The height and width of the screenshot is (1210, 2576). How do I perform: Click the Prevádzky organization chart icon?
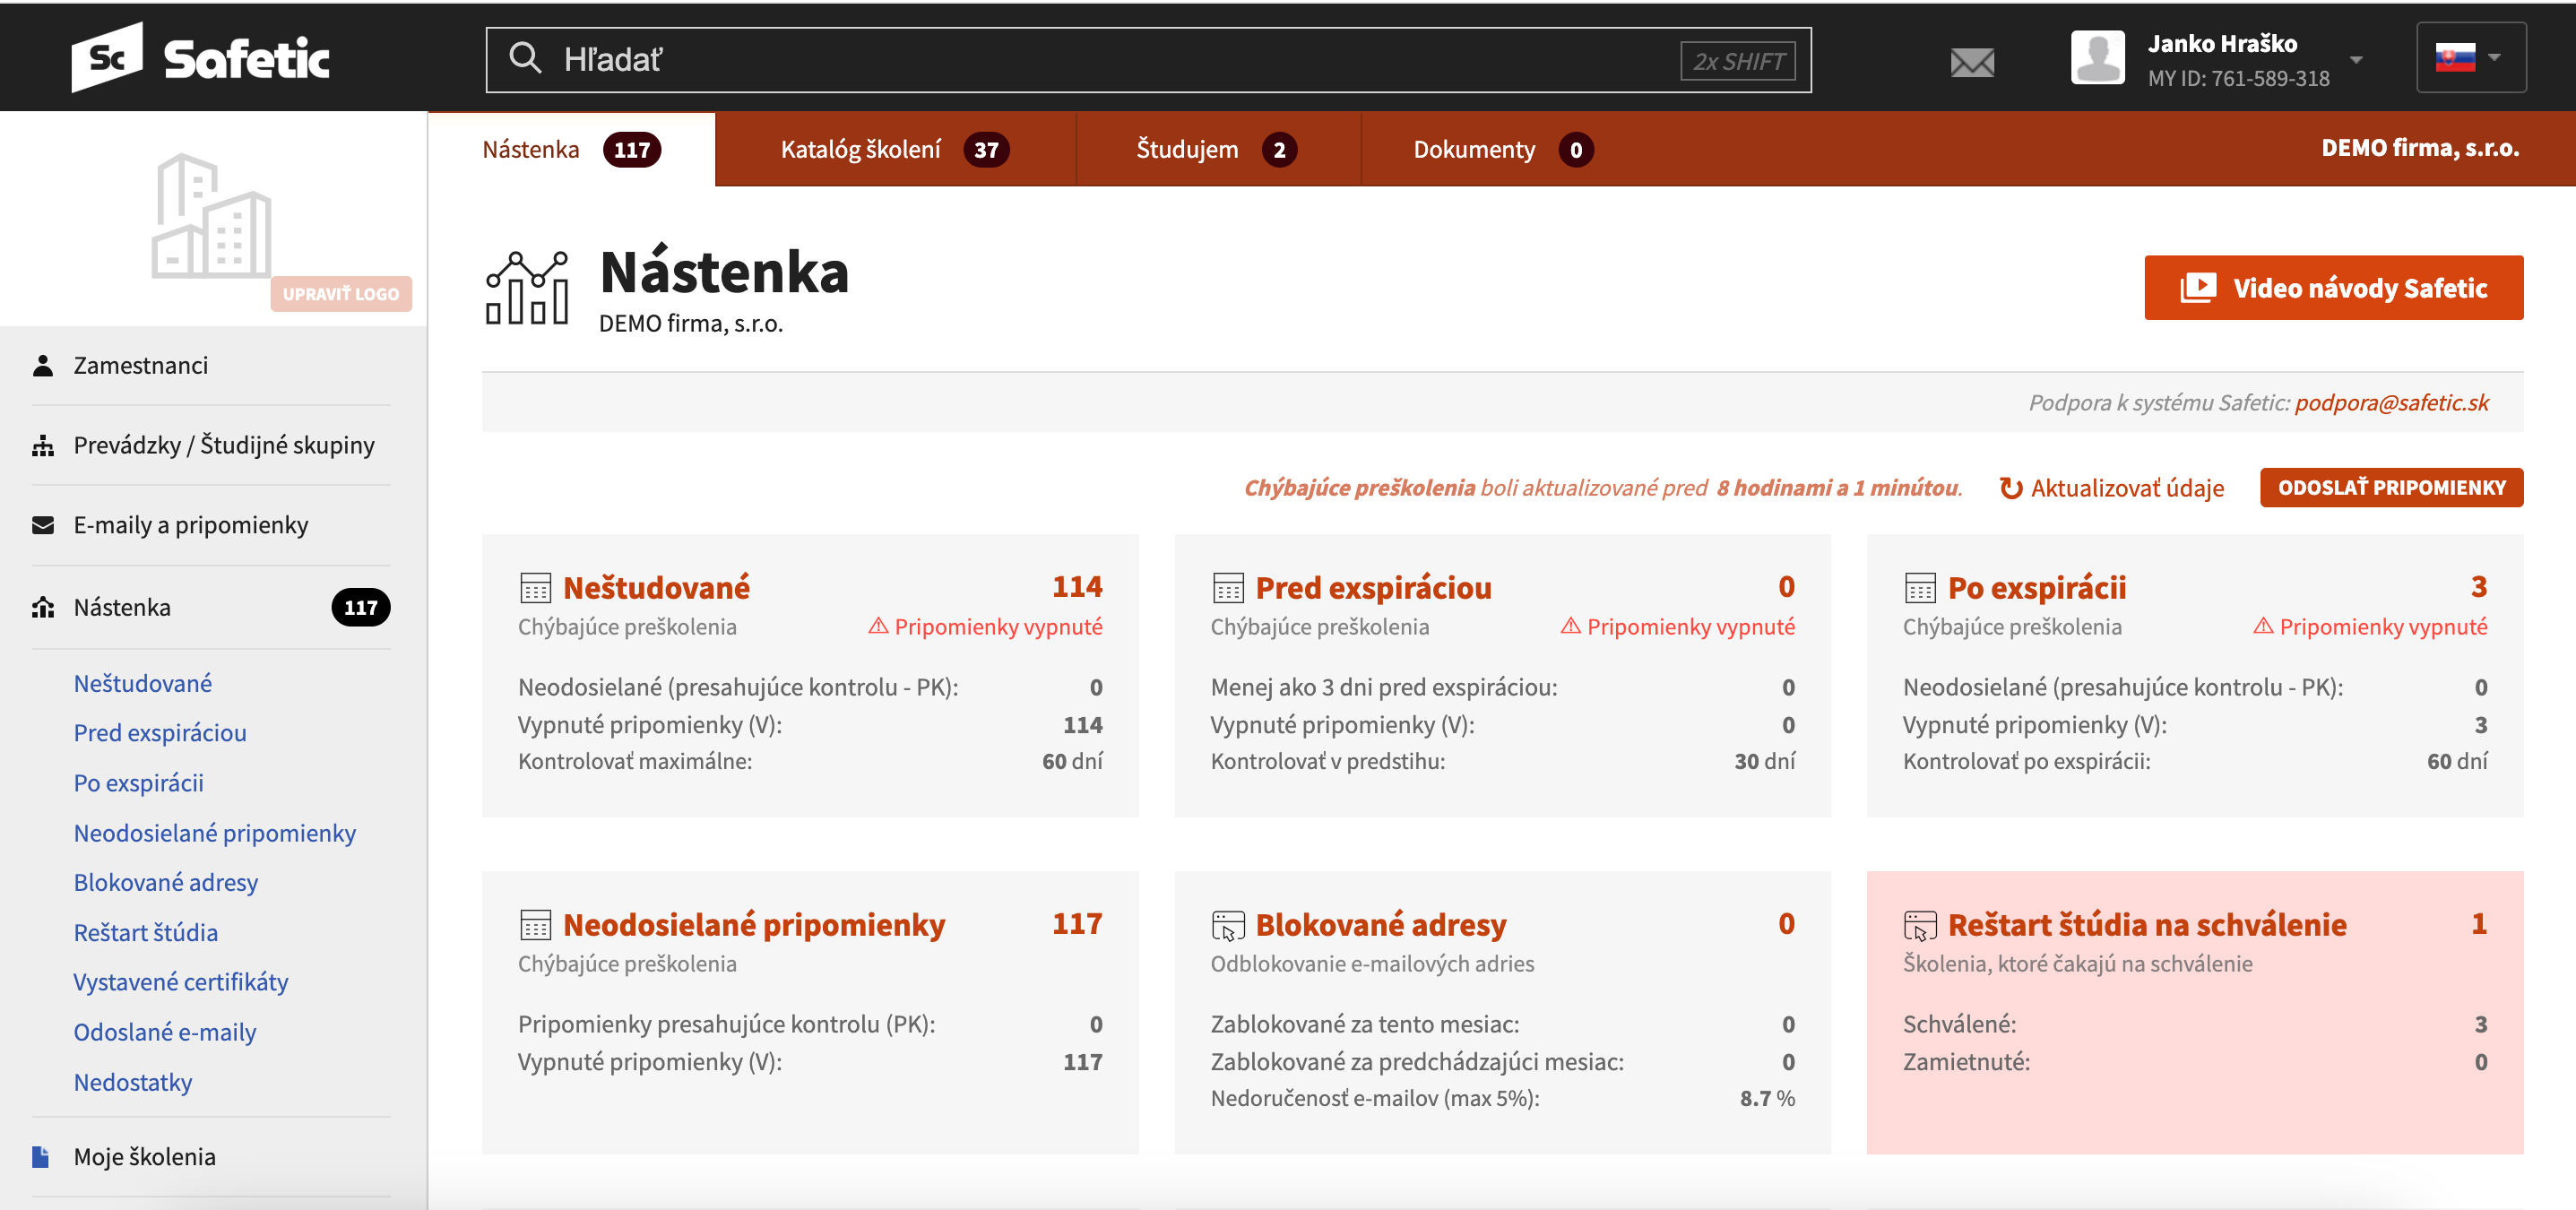coord(43,445)
